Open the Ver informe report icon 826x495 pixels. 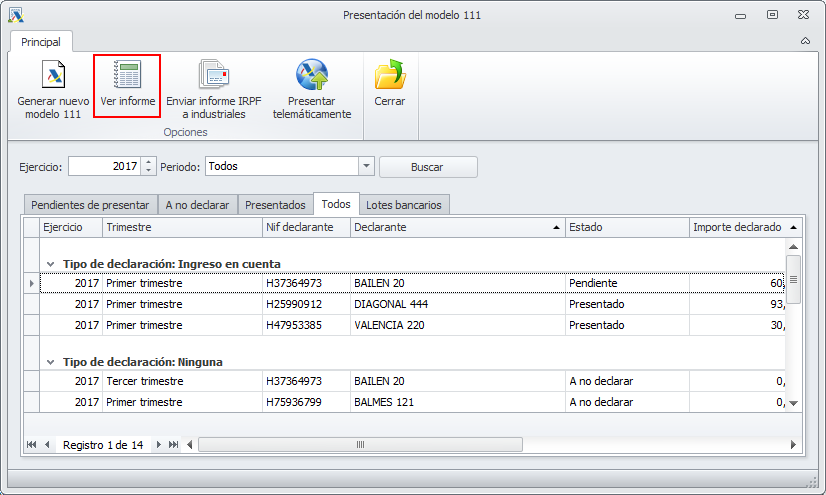(127, 76)
